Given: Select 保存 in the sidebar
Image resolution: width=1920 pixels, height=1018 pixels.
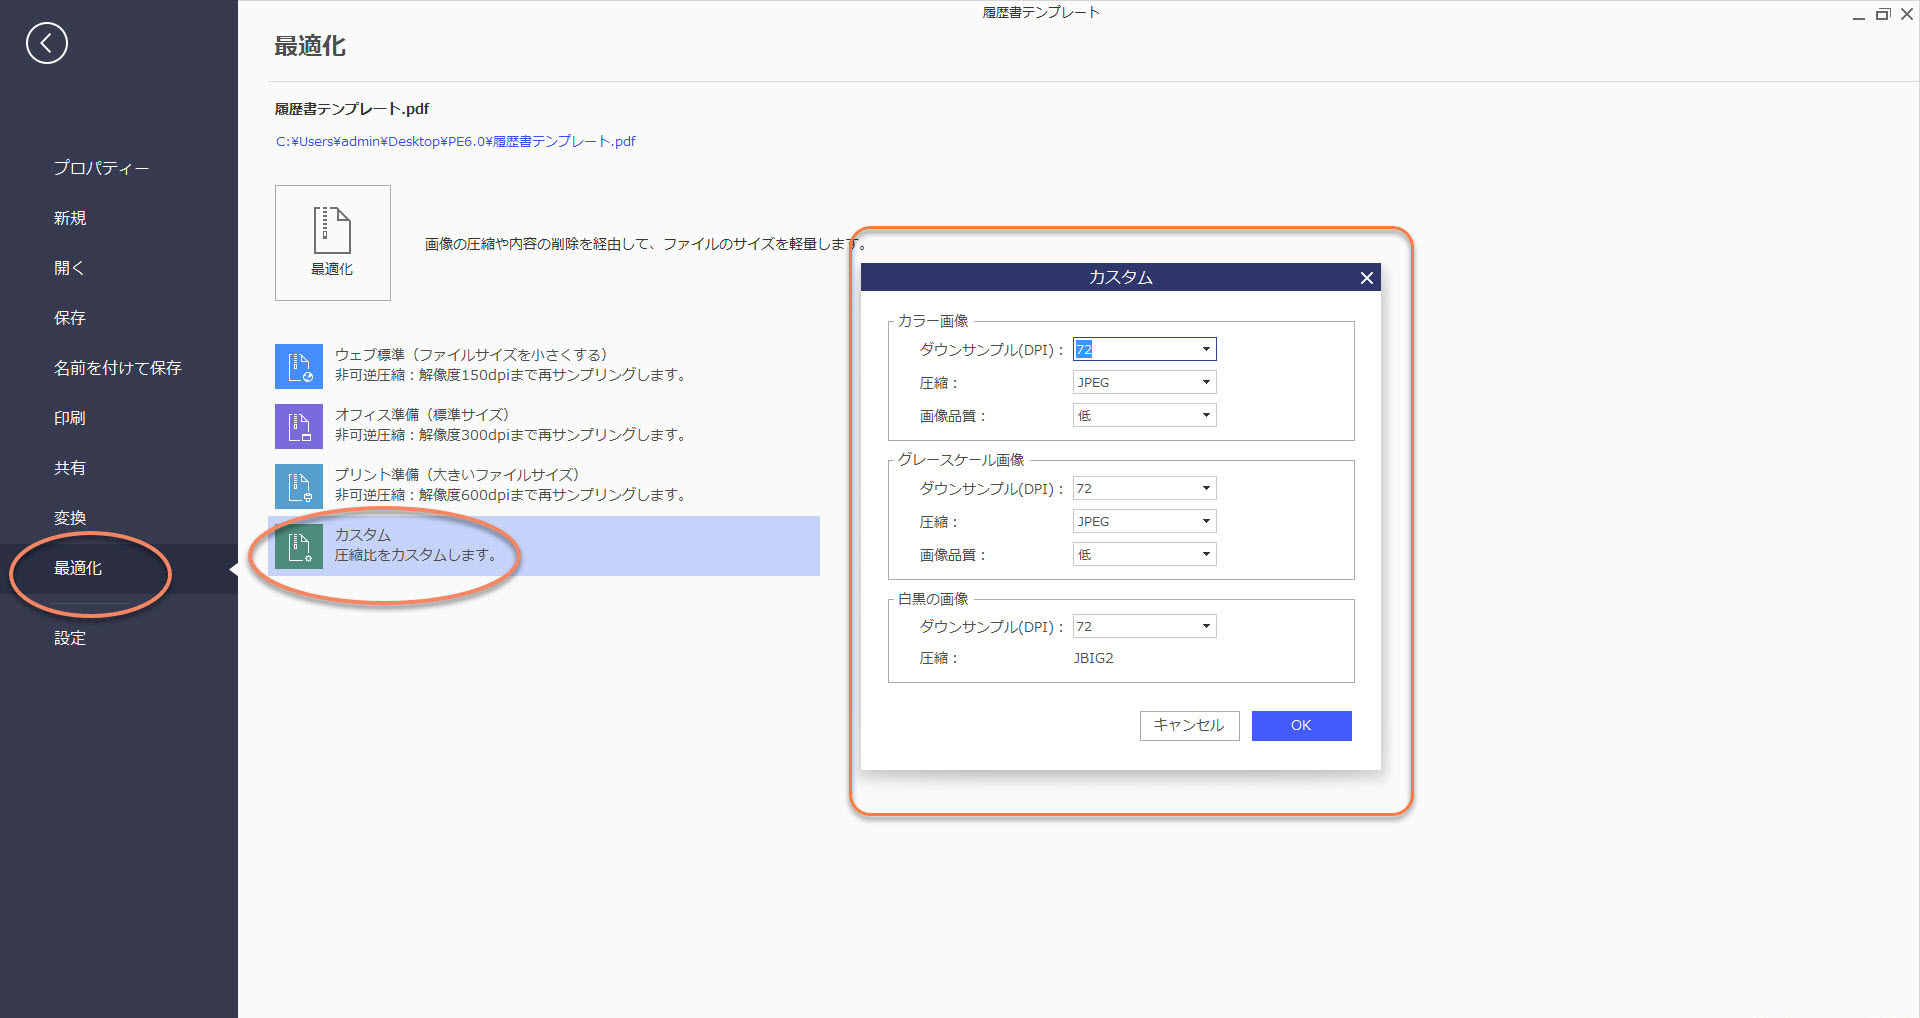Looking at the screenshot, I should pyautogui.click(x=70, y=318).
